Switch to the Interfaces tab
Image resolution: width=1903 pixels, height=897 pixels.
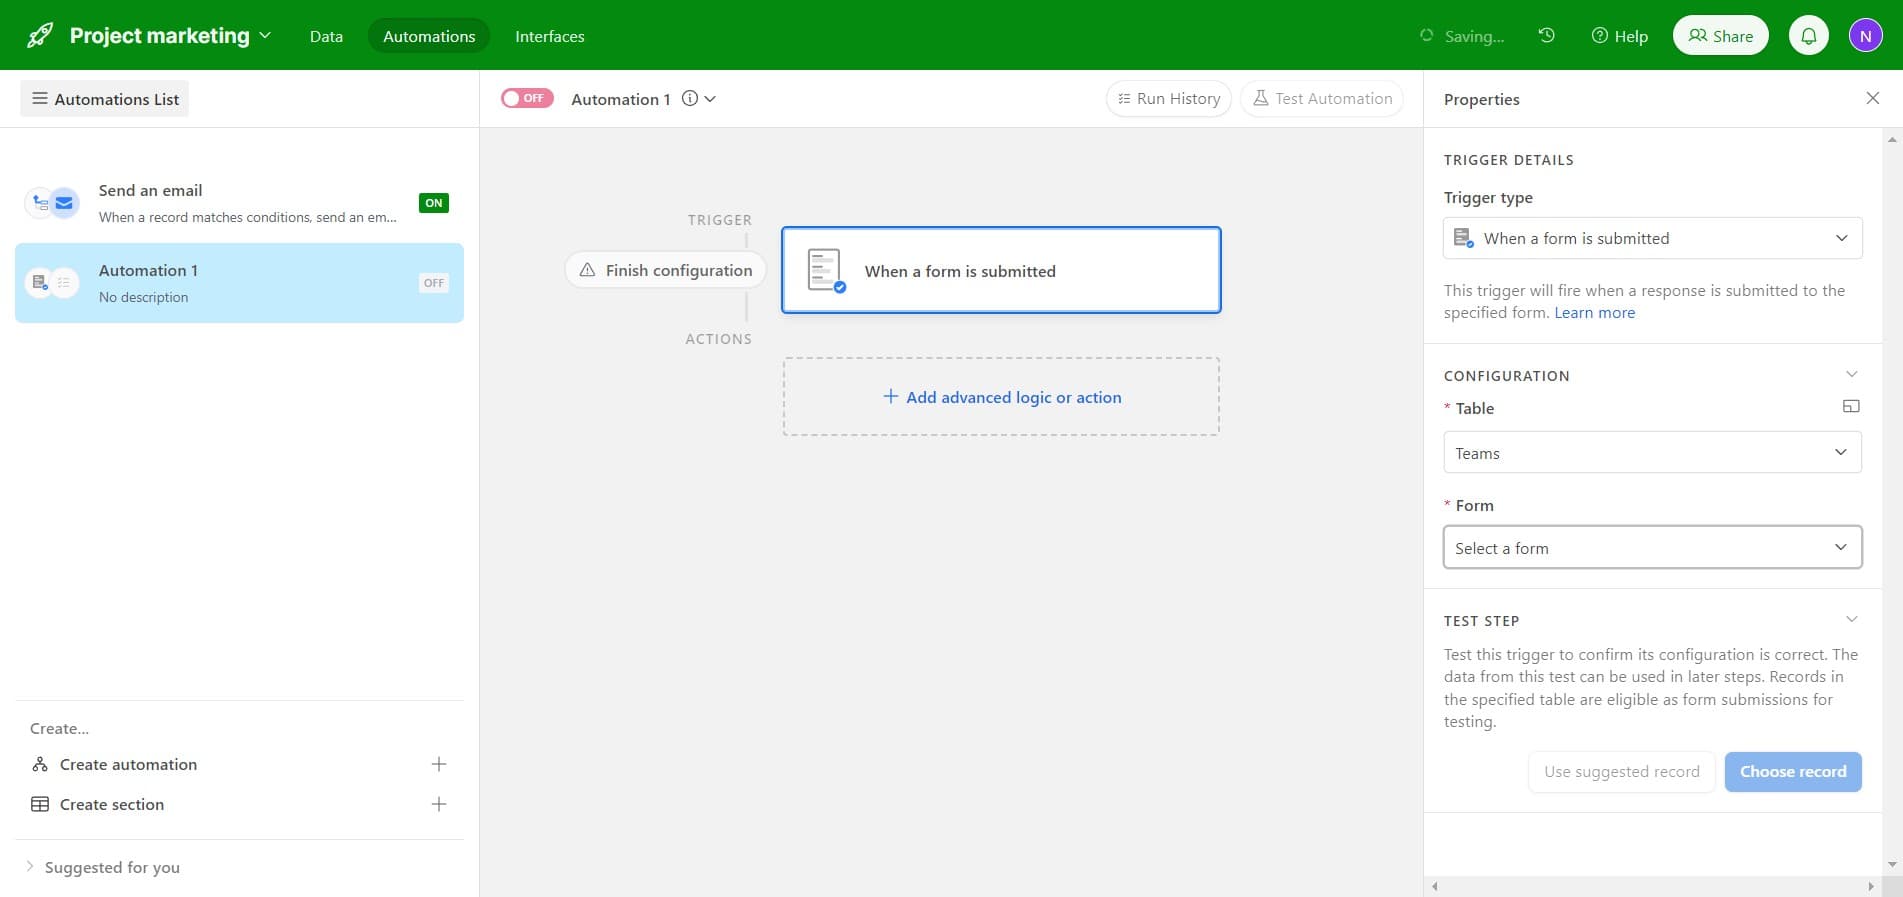click(x=549, y=36)
